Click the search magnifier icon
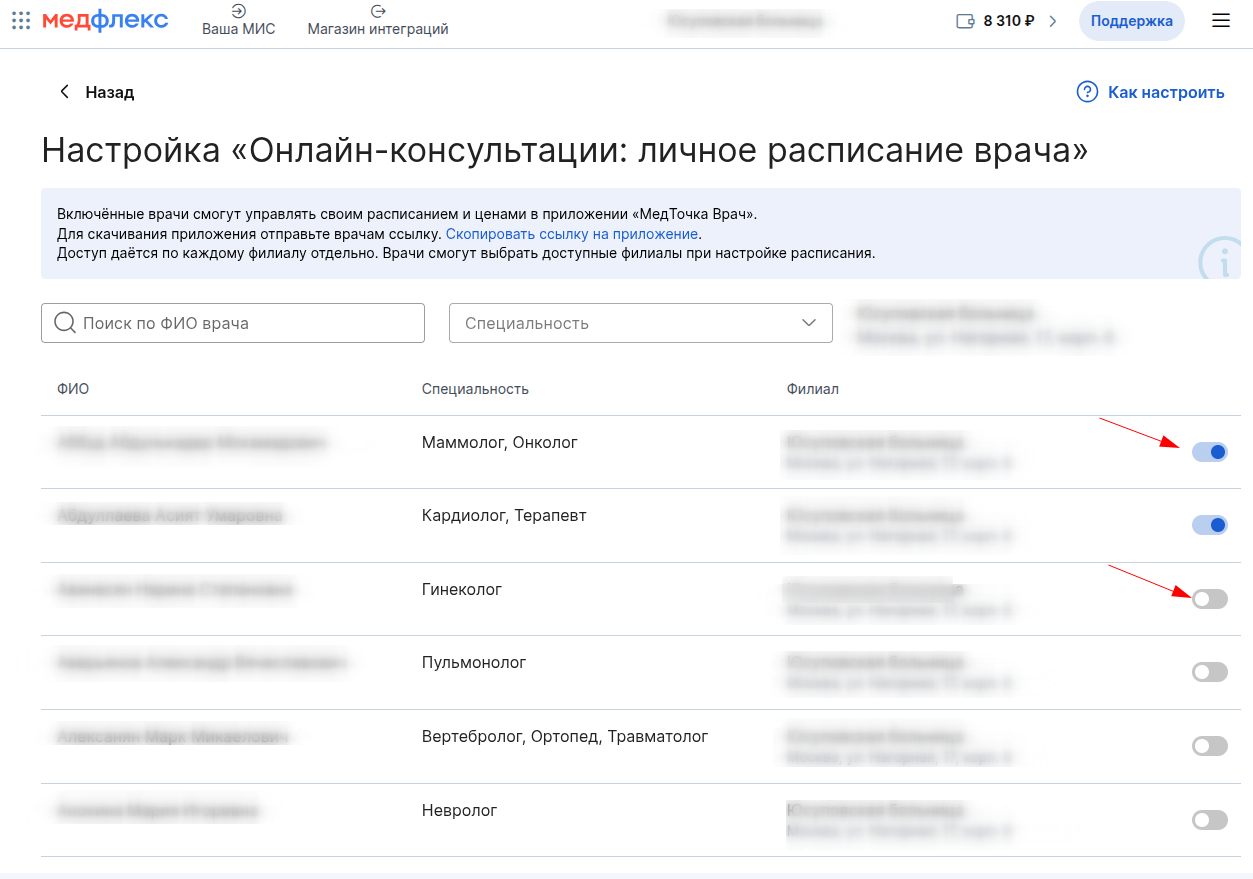Viewport: 1253px width, 879px height. click(x=65, y=323)
